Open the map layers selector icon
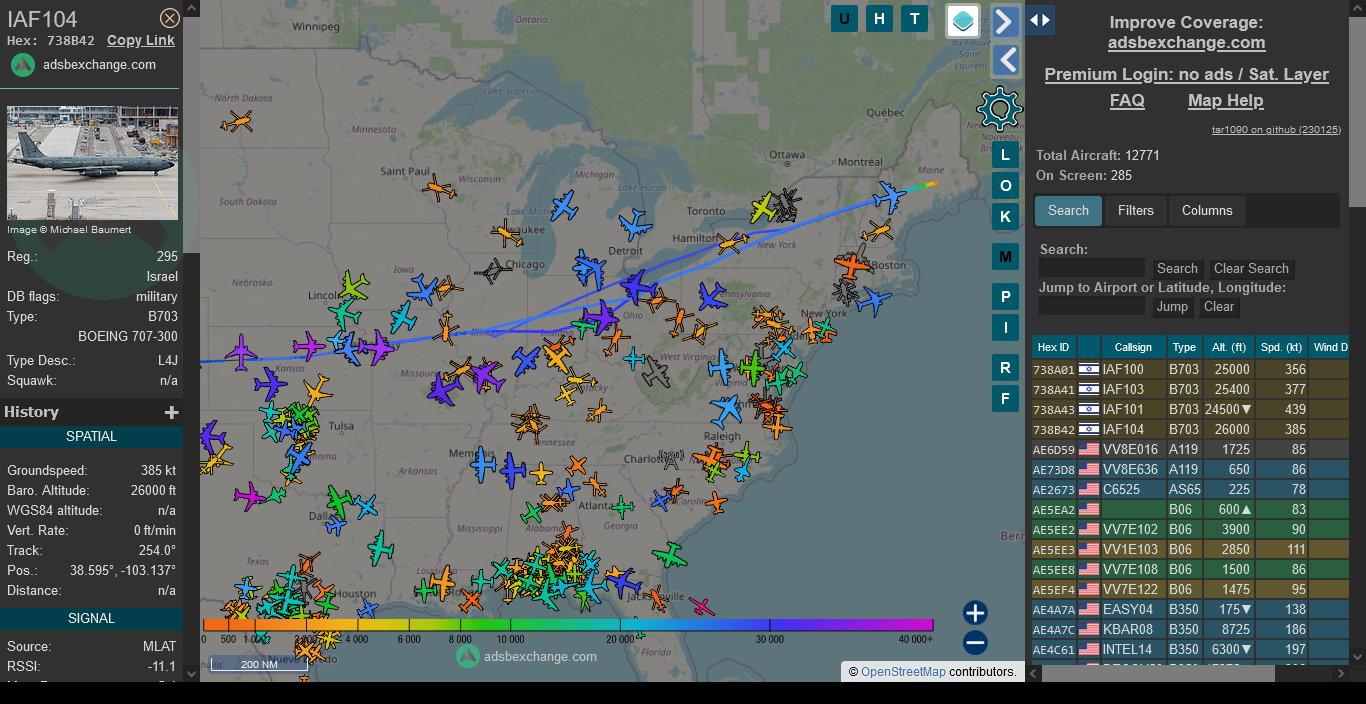 click(963, 21)
